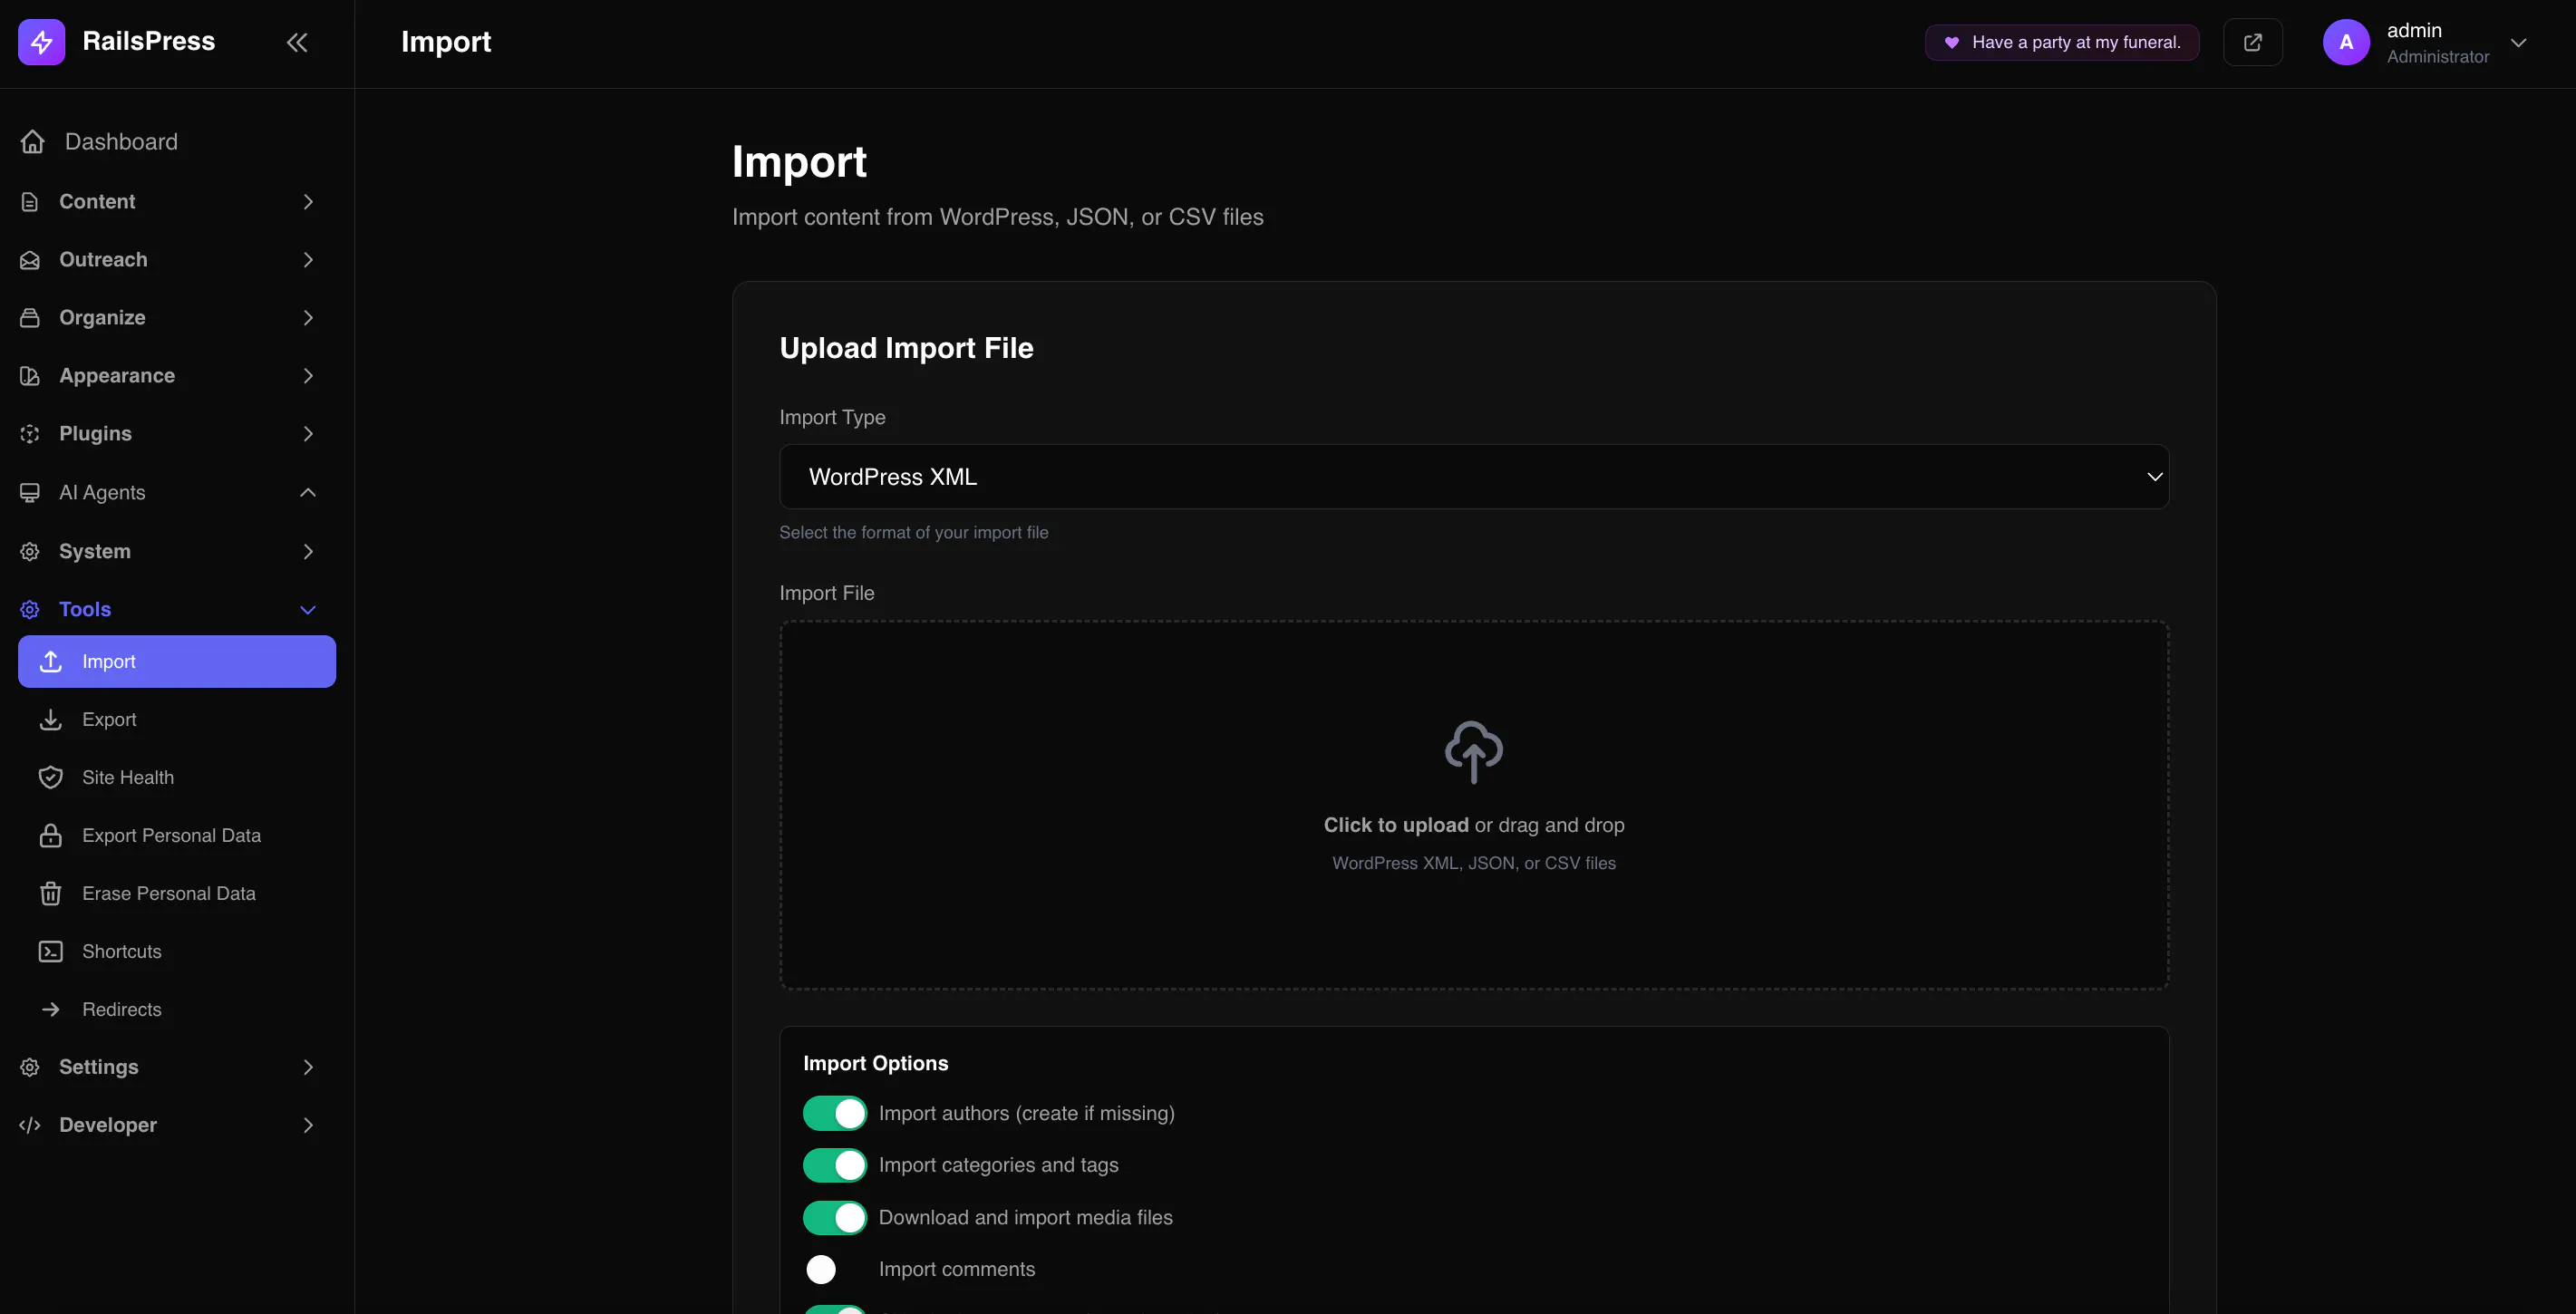Open the Export page
This screenshot has height=1314, width=2576.
click(x=177, y=720)
